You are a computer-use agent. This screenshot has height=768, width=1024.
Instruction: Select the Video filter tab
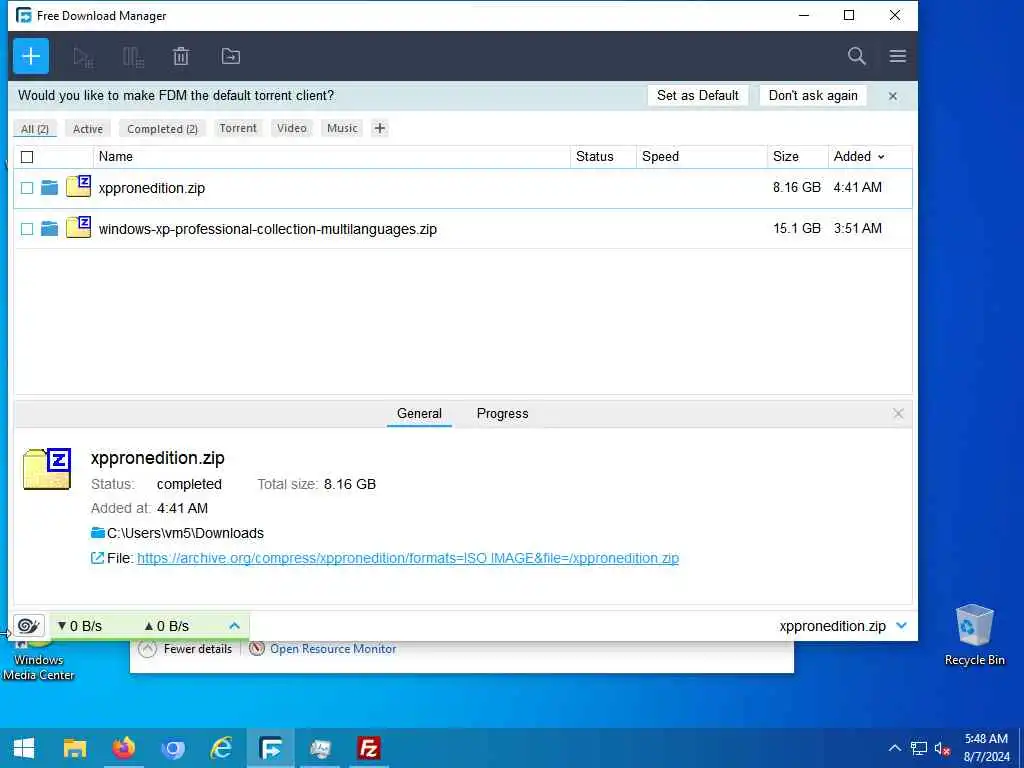tap(291, 128)
